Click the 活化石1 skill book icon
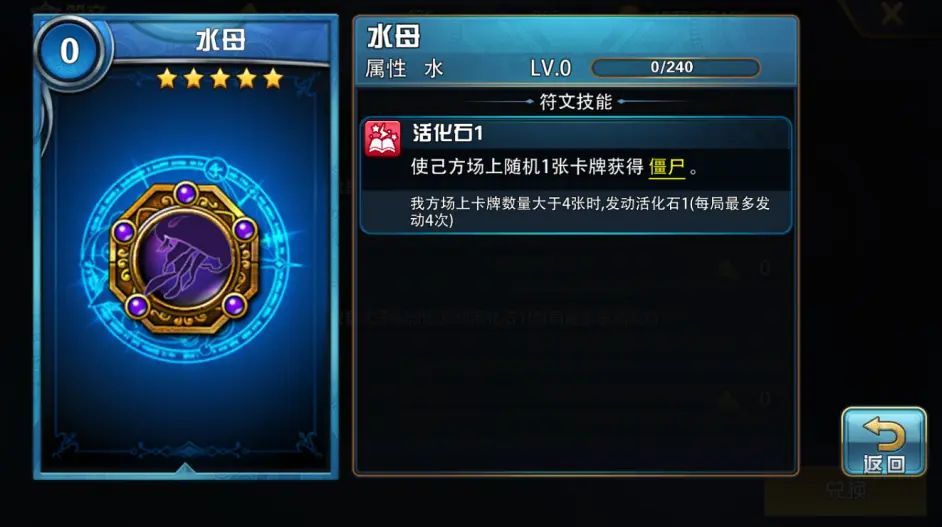Image resolution: width=942 pixels, height=527 pixels. pyautogui.click(x=383, y=139)
